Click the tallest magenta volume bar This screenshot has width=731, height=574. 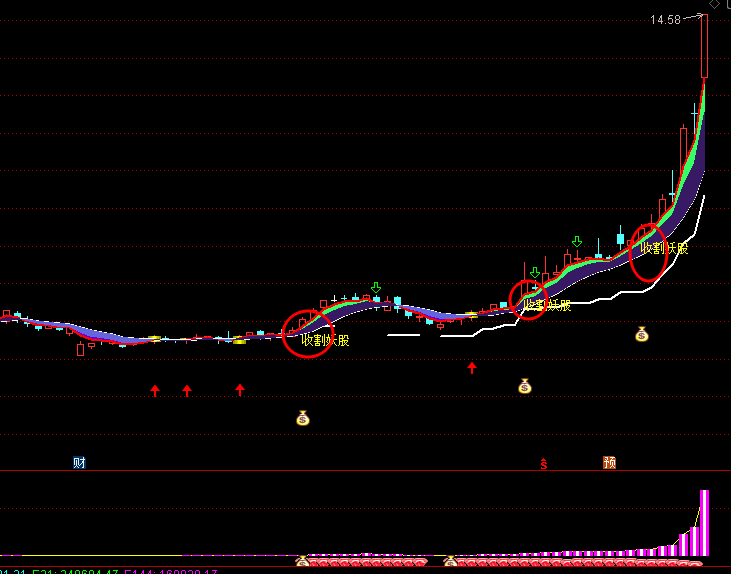(704, 523)
